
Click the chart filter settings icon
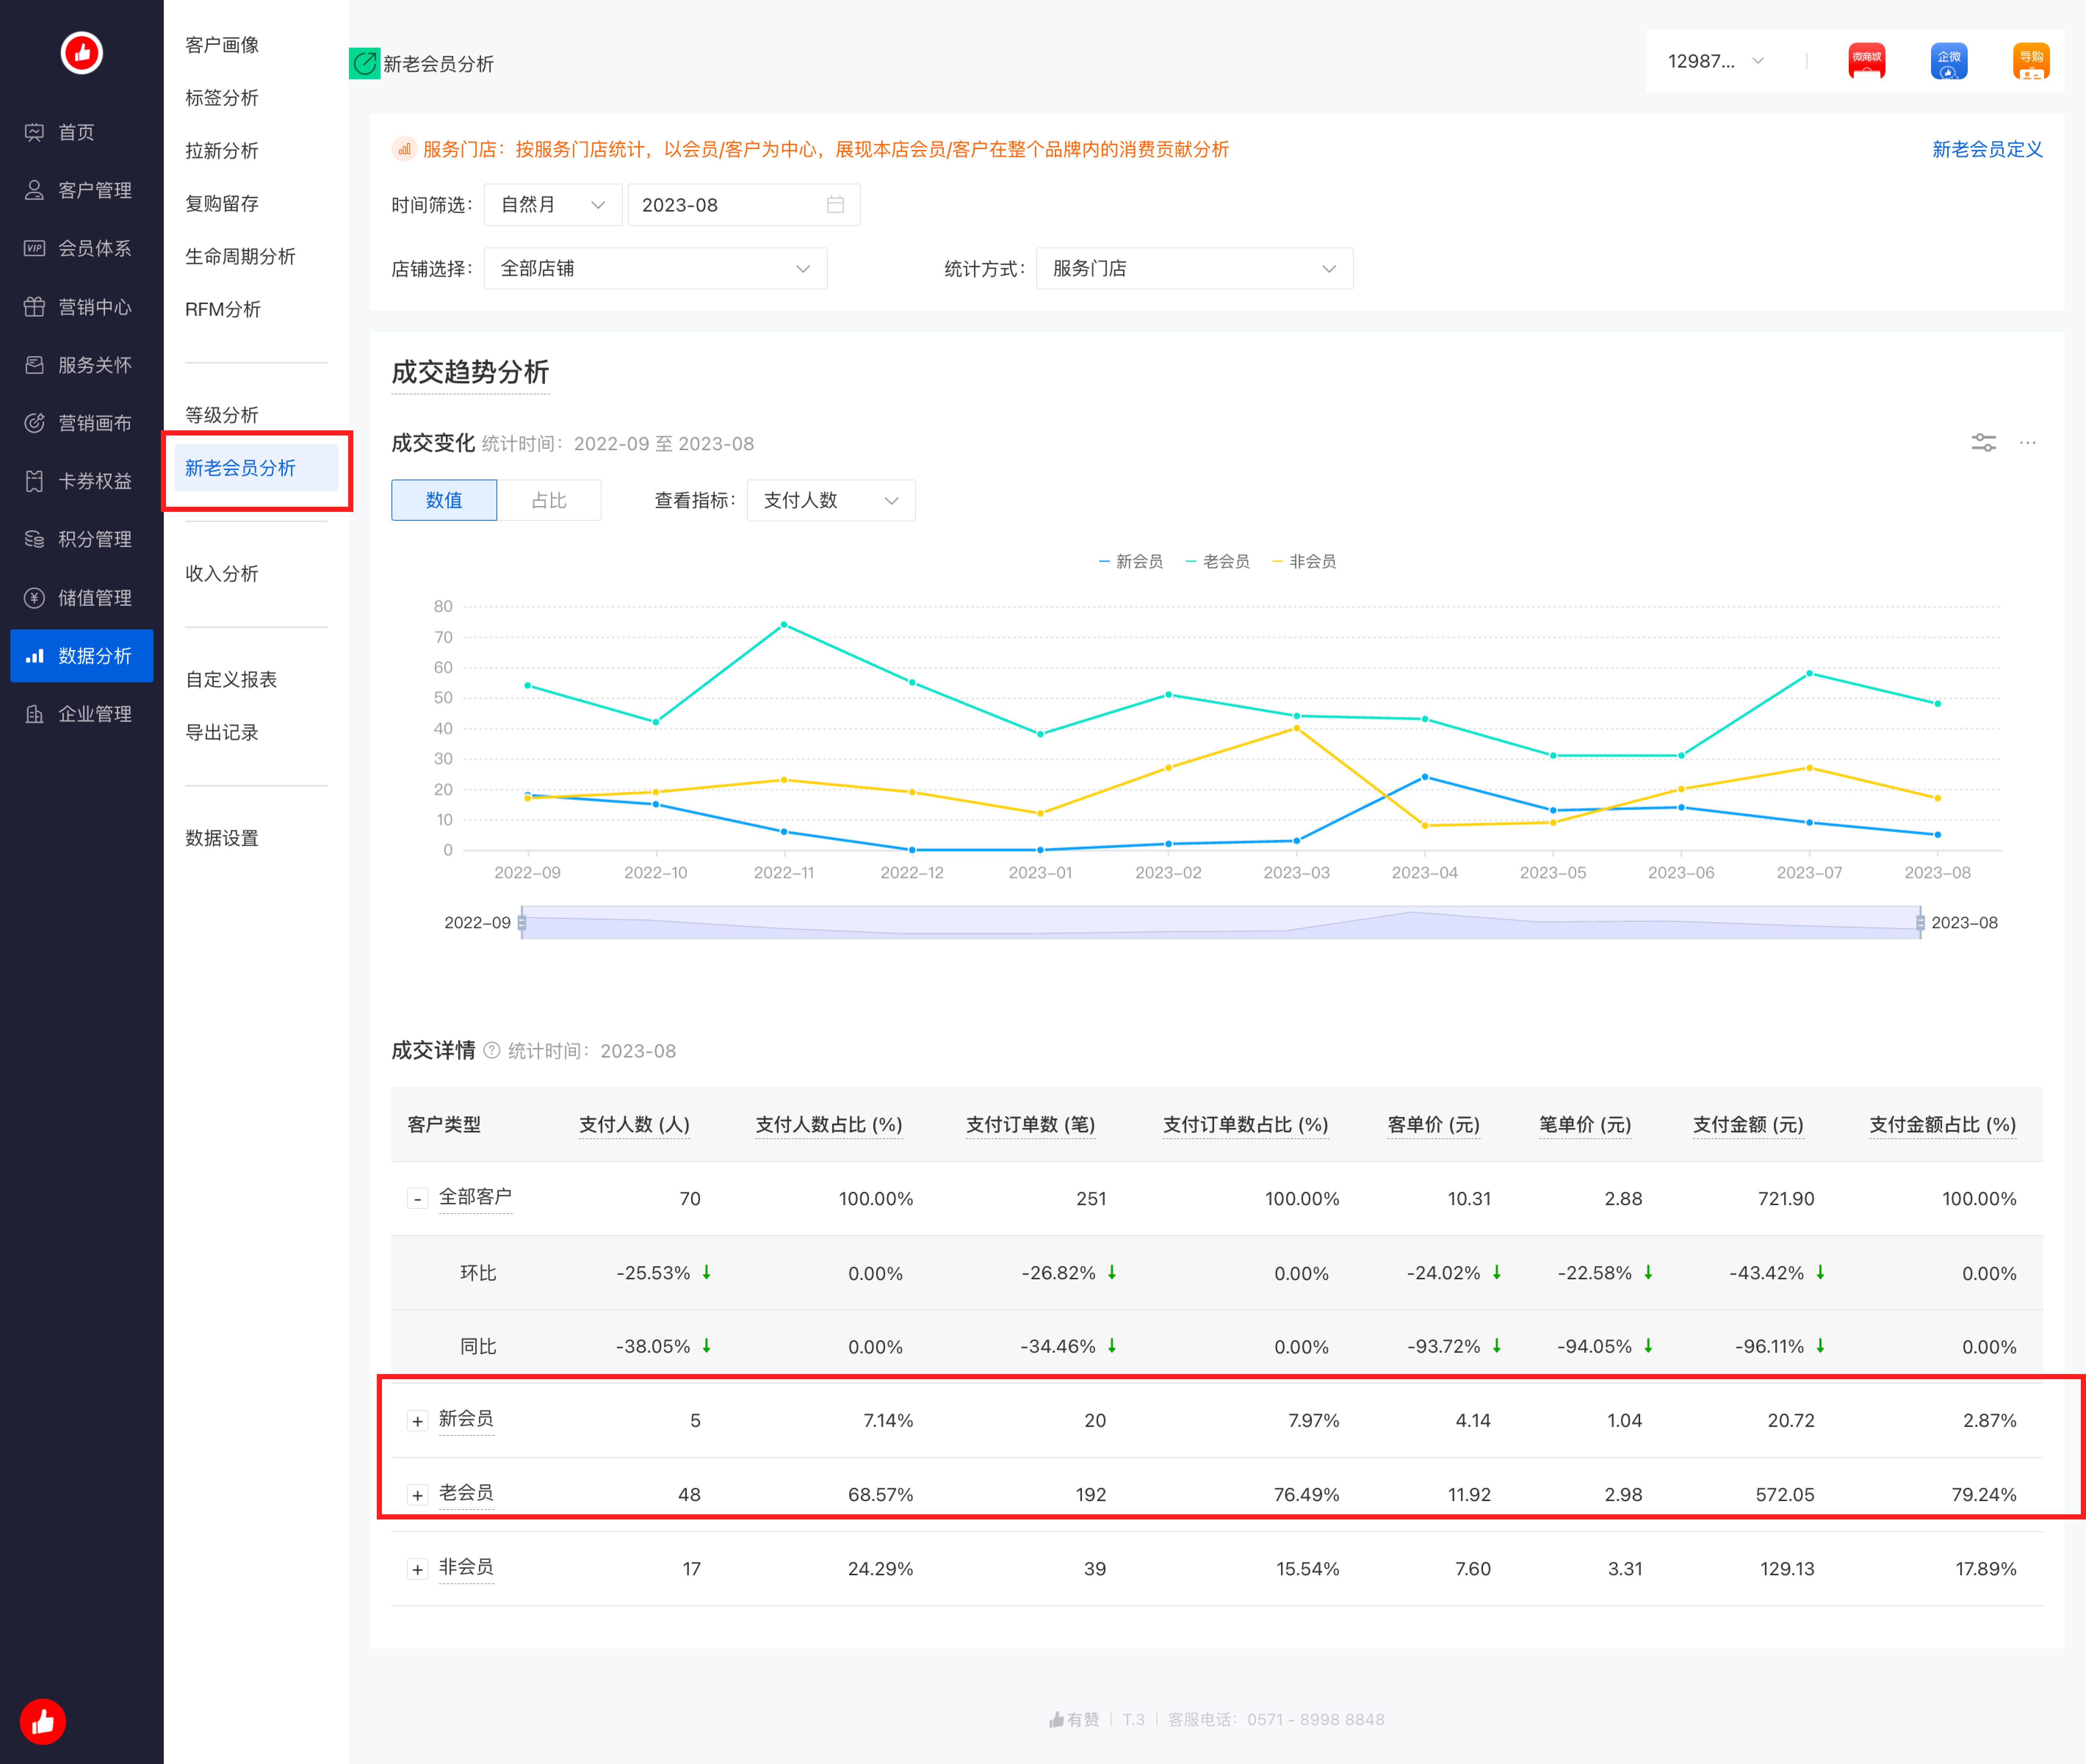[1983, 442]
